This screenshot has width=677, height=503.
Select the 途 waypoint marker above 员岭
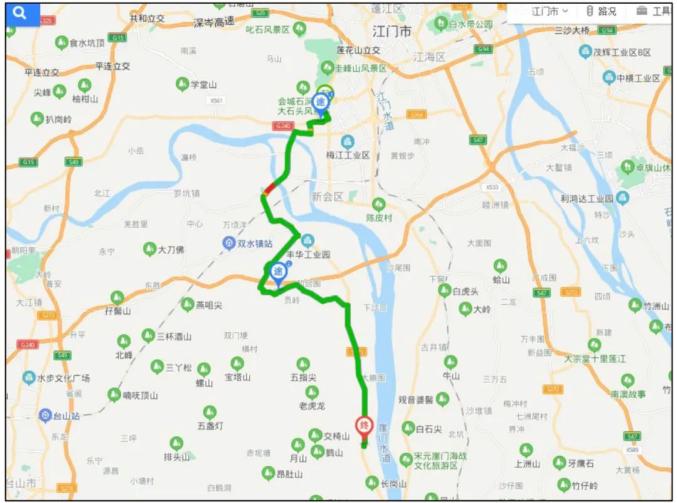278,274
